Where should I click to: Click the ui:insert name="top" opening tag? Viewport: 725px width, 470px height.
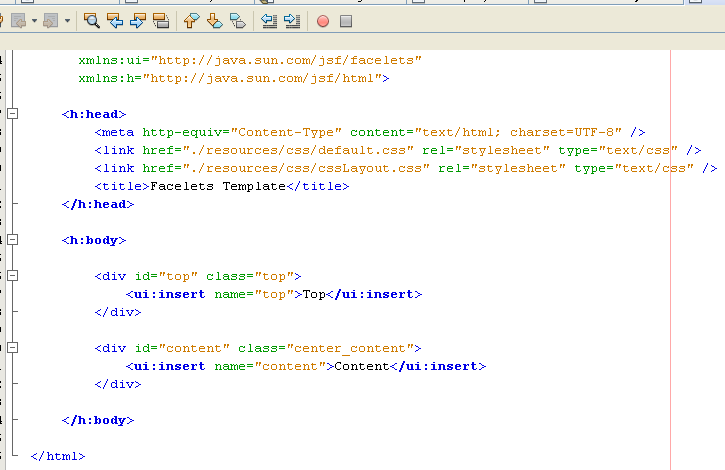click(214, 294)
